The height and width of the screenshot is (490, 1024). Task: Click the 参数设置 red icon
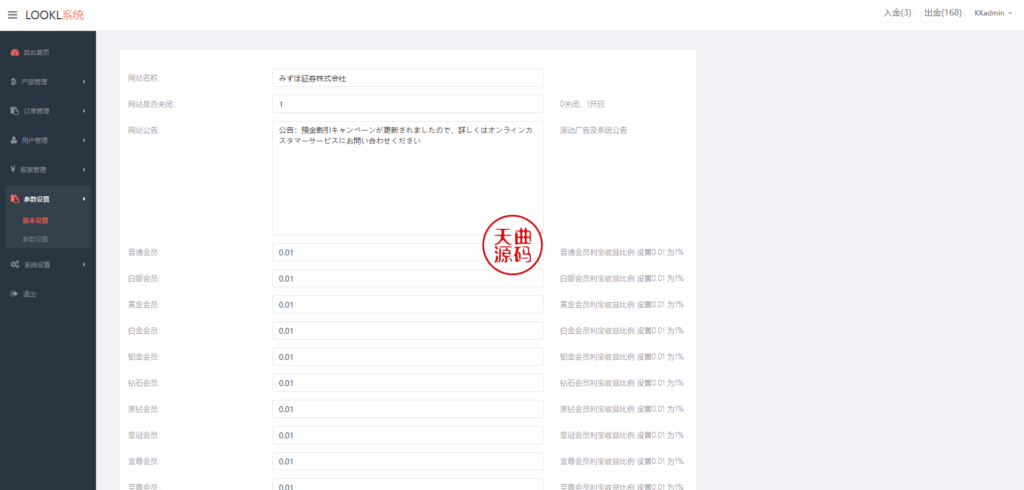14,199
